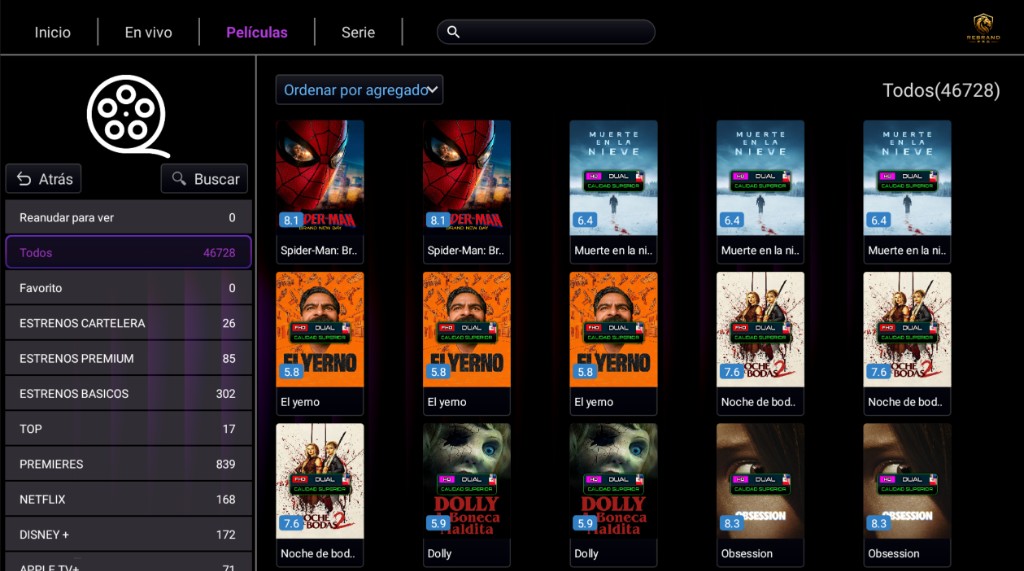Open the last Muerte en la nieve poster
The height and width of the screenshot is (571, 1024).
tap(907, 178)
